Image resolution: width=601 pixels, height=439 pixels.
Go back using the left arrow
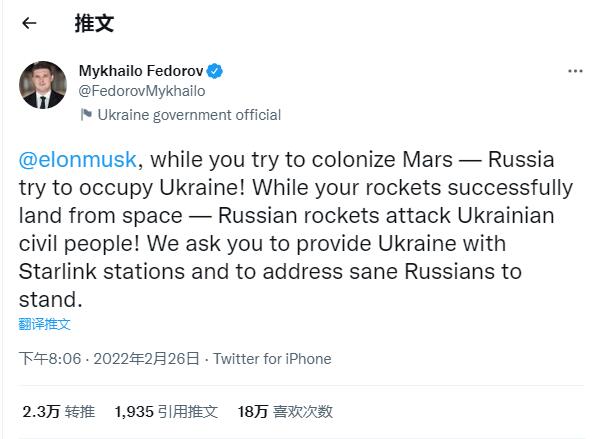(29, 23)
